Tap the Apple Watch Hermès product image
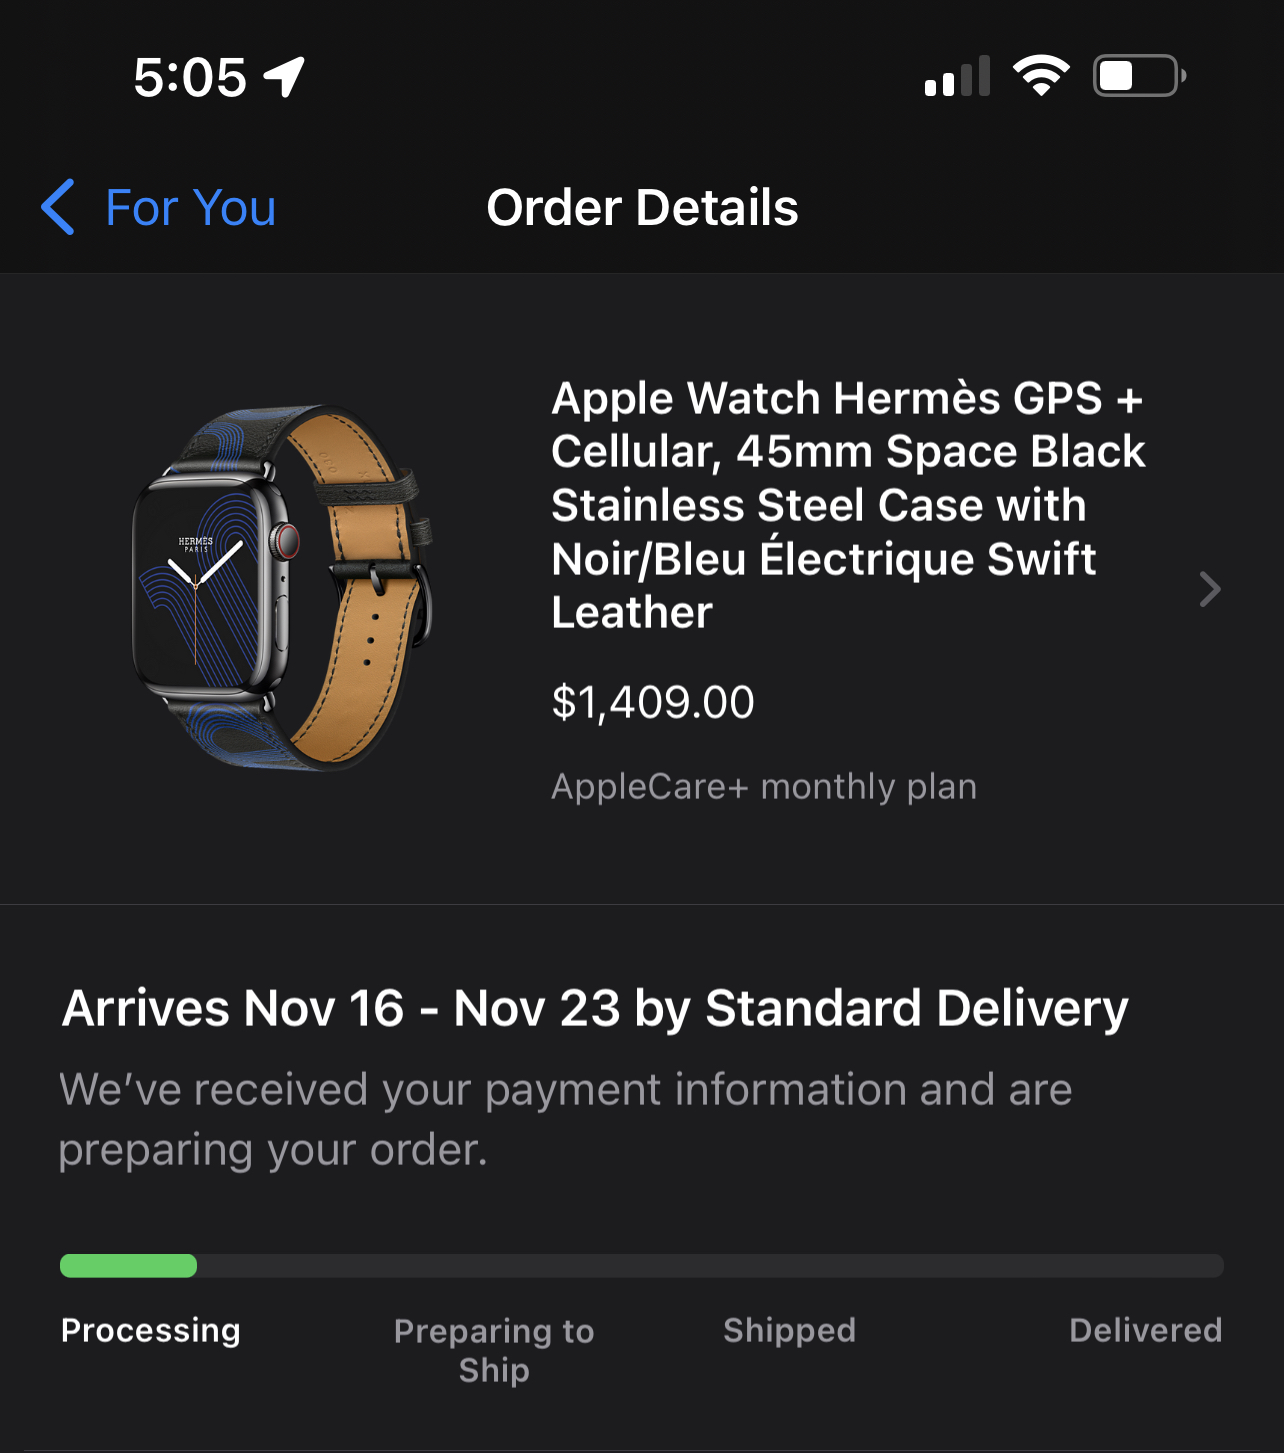 click(282, 588)
